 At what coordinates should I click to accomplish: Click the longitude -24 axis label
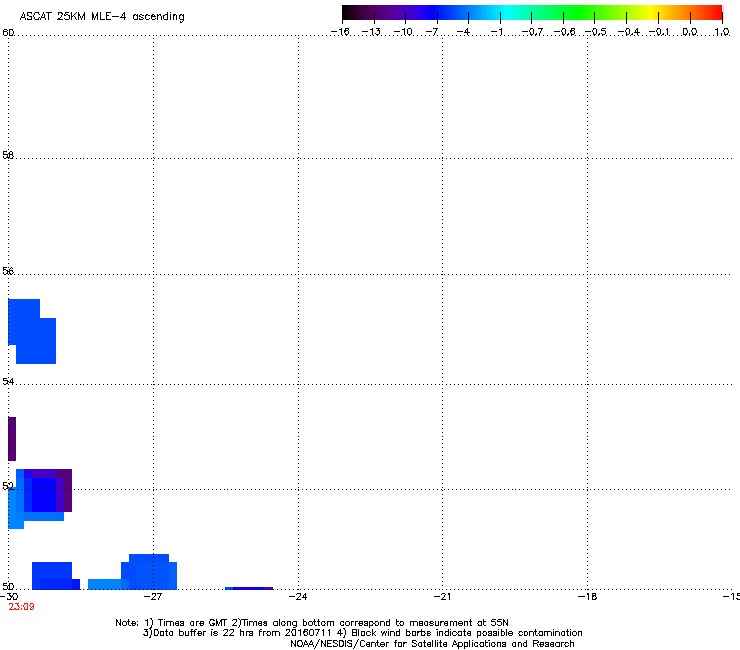pos(298,597)
